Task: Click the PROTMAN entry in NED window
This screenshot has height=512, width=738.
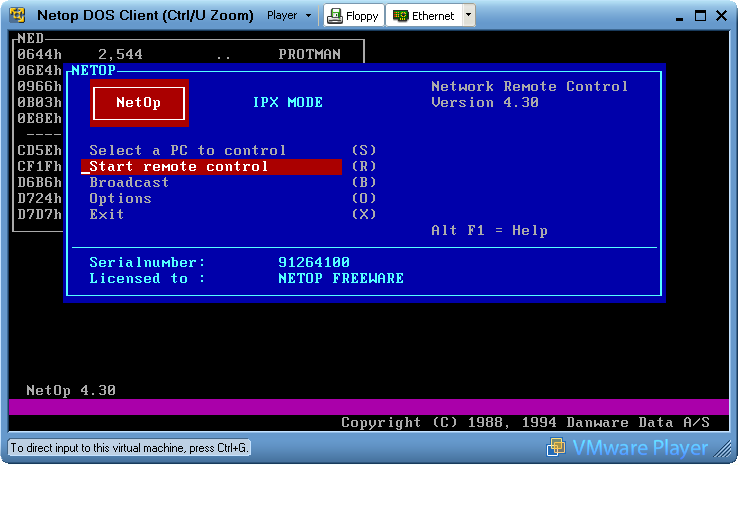Action: pos(309,54)
